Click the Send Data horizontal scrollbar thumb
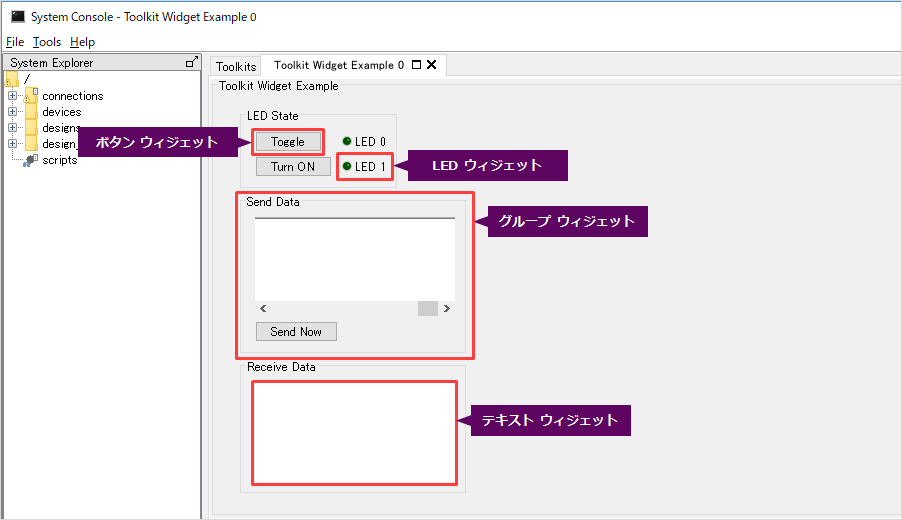 (427, 309)
